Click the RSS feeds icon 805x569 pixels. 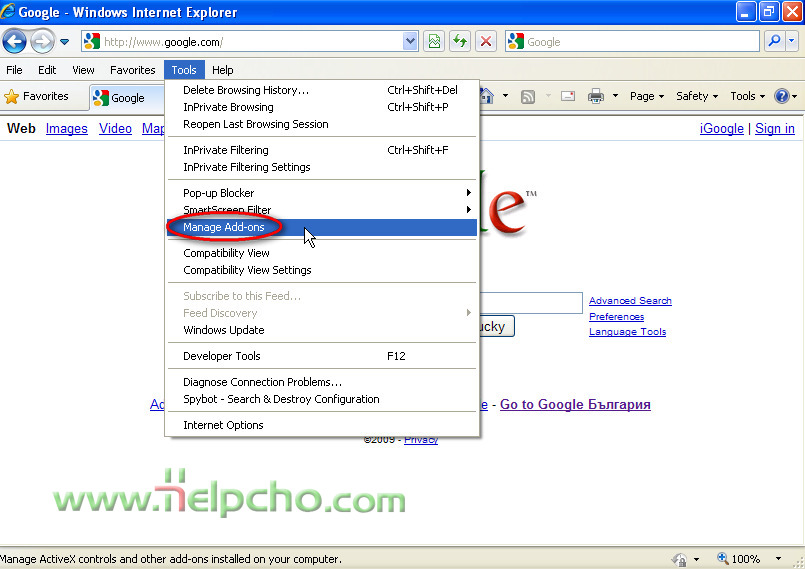click(528, 96)
